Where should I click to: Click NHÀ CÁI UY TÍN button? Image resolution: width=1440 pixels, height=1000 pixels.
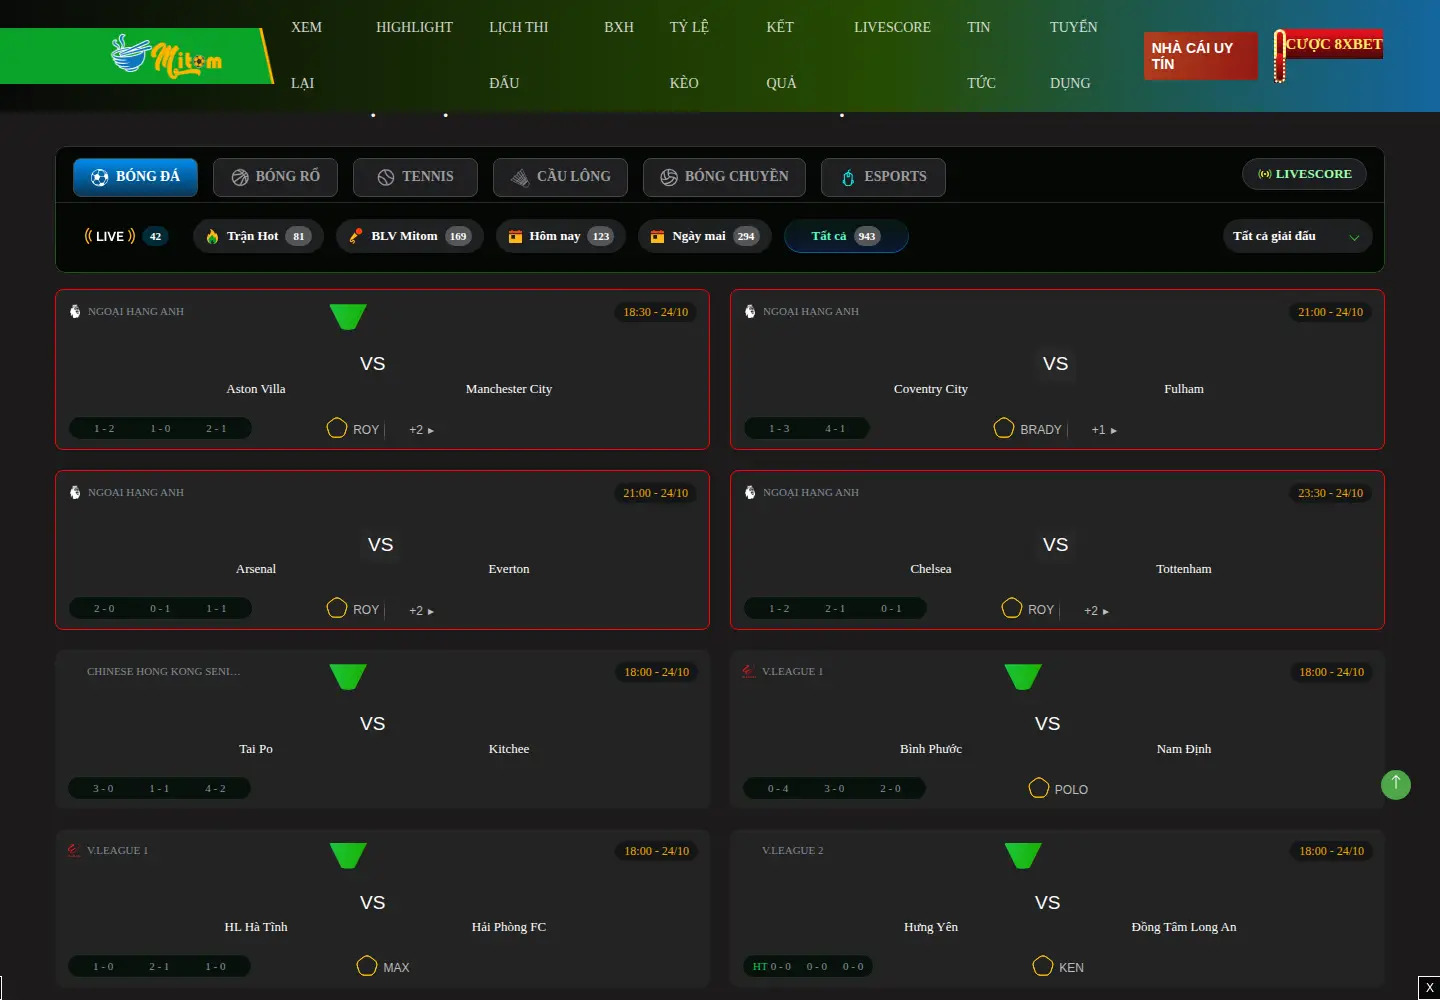[1200, 56]
